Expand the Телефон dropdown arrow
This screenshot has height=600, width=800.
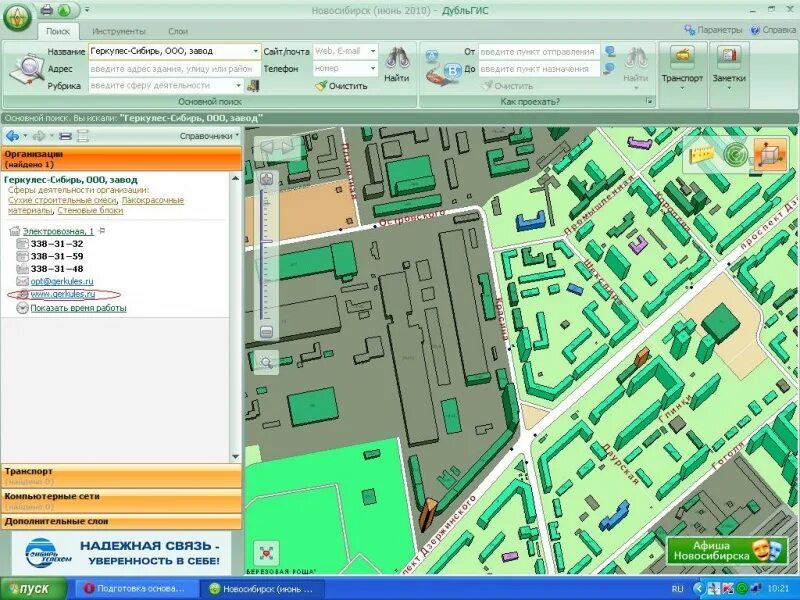click(x=373, y=68)
